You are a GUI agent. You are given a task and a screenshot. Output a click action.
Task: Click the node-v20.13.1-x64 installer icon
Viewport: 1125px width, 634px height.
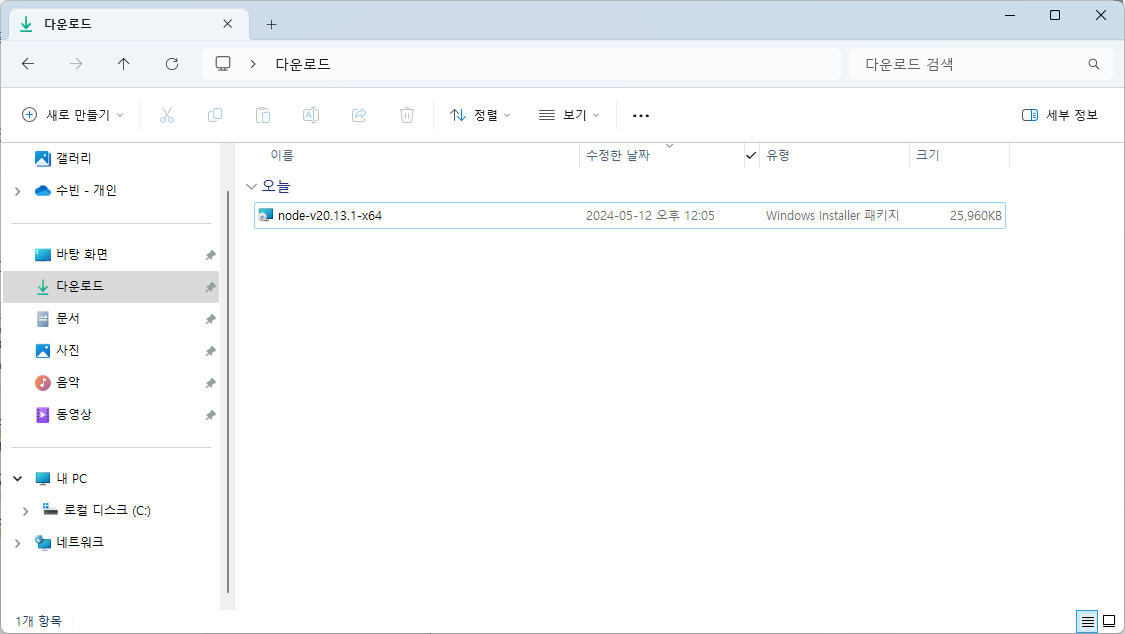tap(265, 215)
